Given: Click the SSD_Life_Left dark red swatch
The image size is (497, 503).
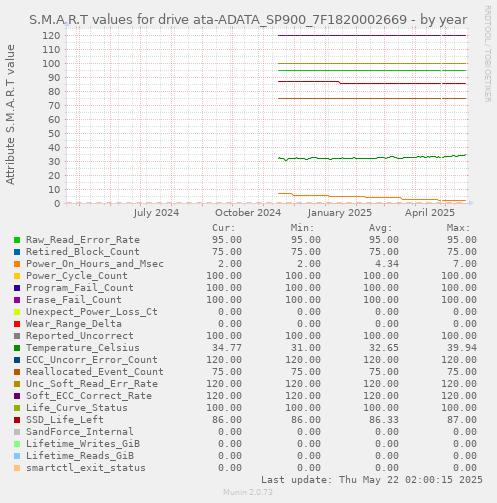Looking at the screenshot, I should [17, 420].
